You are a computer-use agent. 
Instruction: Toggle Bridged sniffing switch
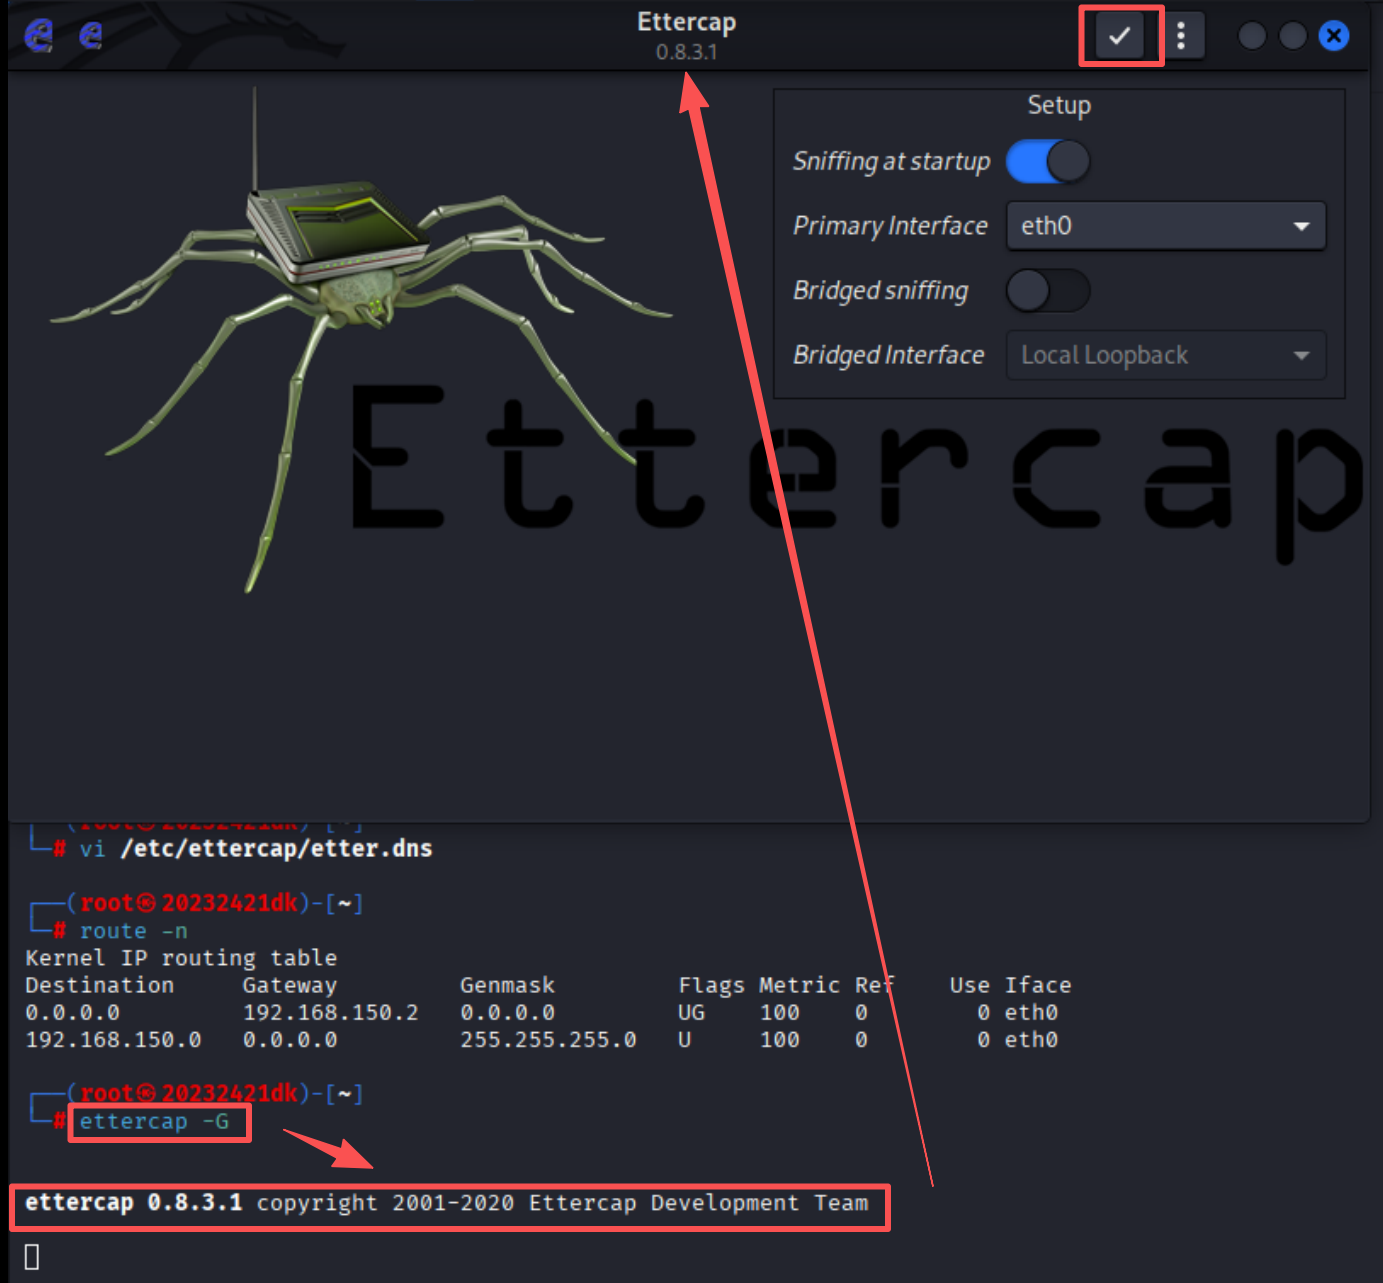pos(1048,291)
